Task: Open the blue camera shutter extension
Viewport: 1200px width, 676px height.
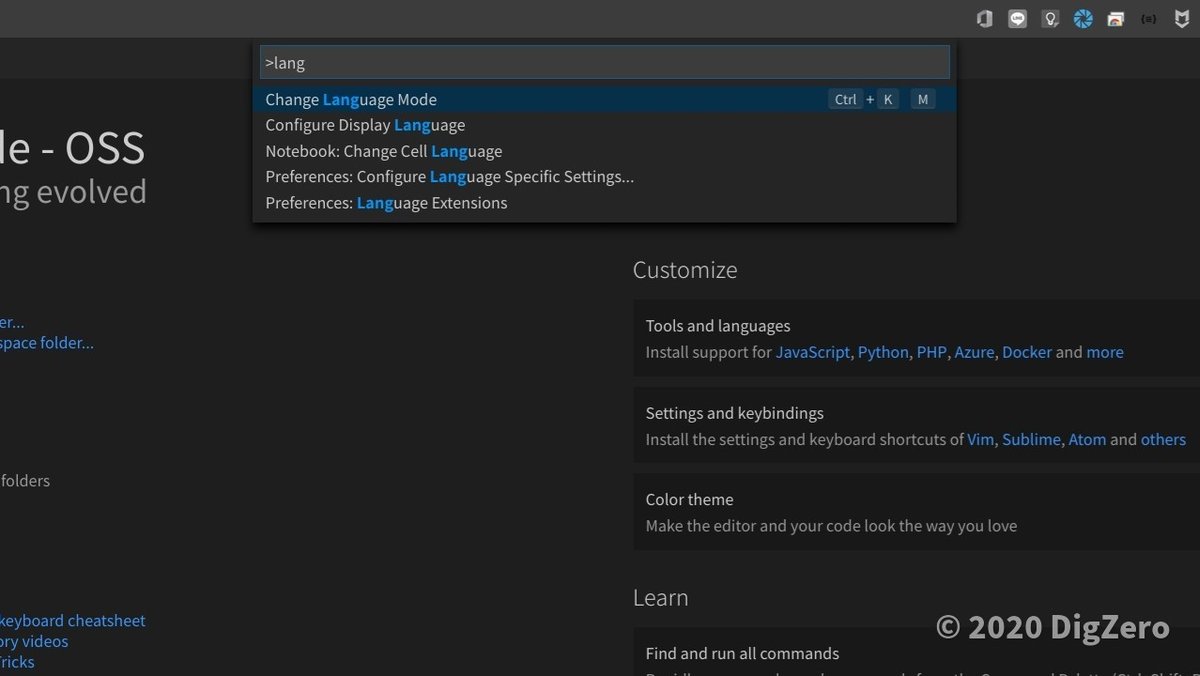Action: (x=1083, y=18)
